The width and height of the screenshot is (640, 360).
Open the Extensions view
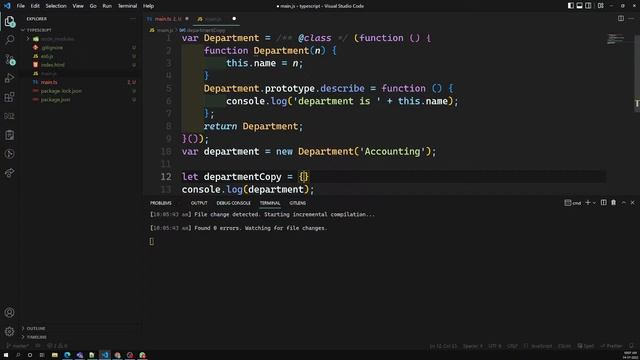point(9,97)
